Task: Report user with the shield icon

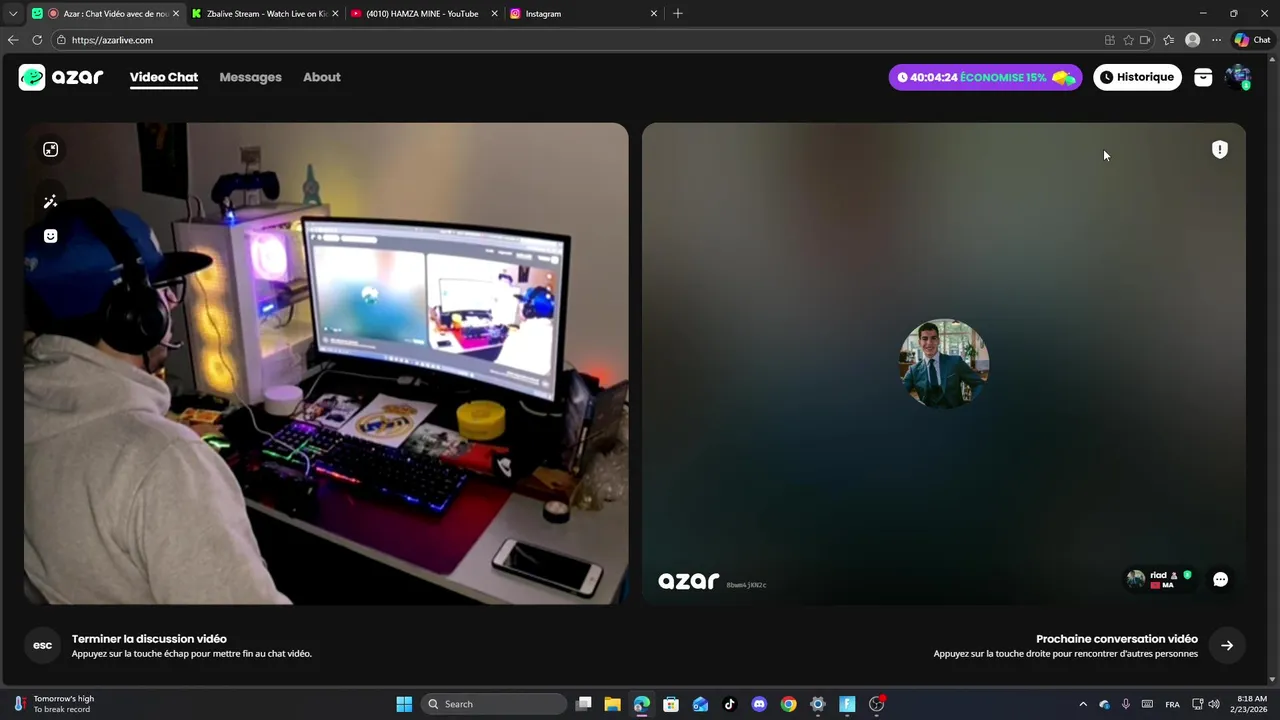Action: coord(1220,149)
